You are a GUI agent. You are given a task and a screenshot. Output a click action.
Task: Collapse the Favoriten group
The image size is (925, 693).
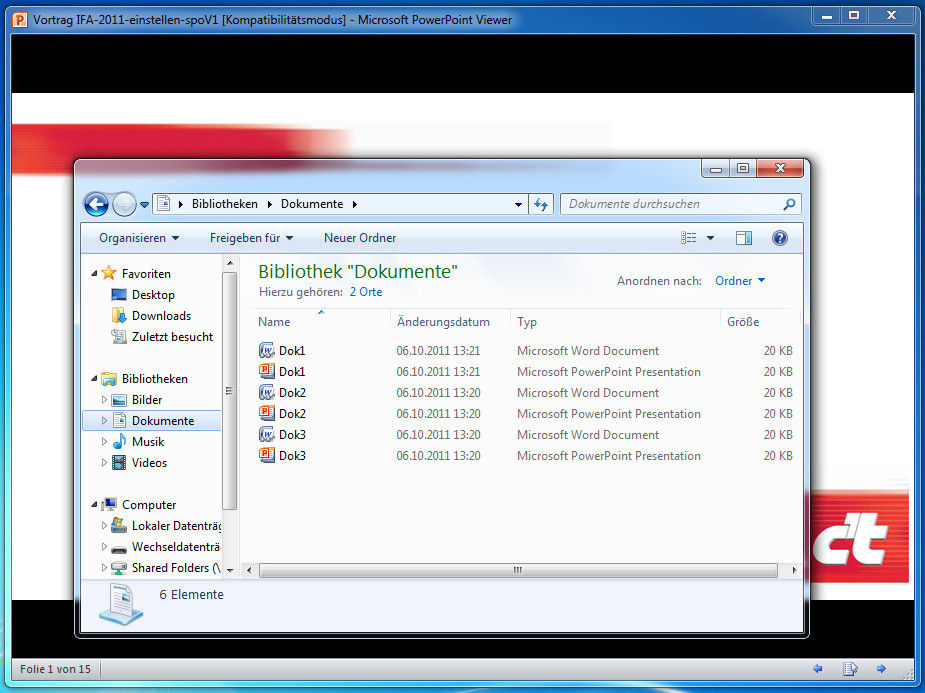click(94, 274)
